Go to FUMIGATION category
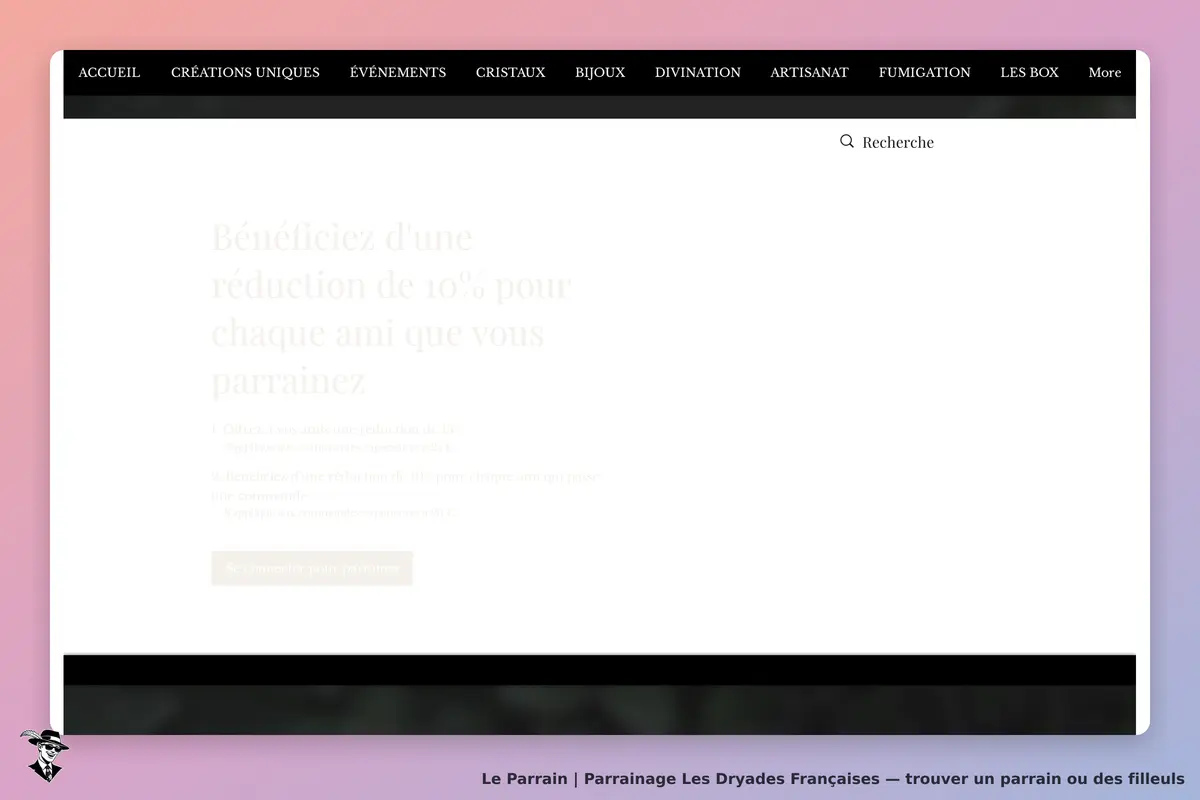The image size is (1200, 800). (x=924, y=73)
